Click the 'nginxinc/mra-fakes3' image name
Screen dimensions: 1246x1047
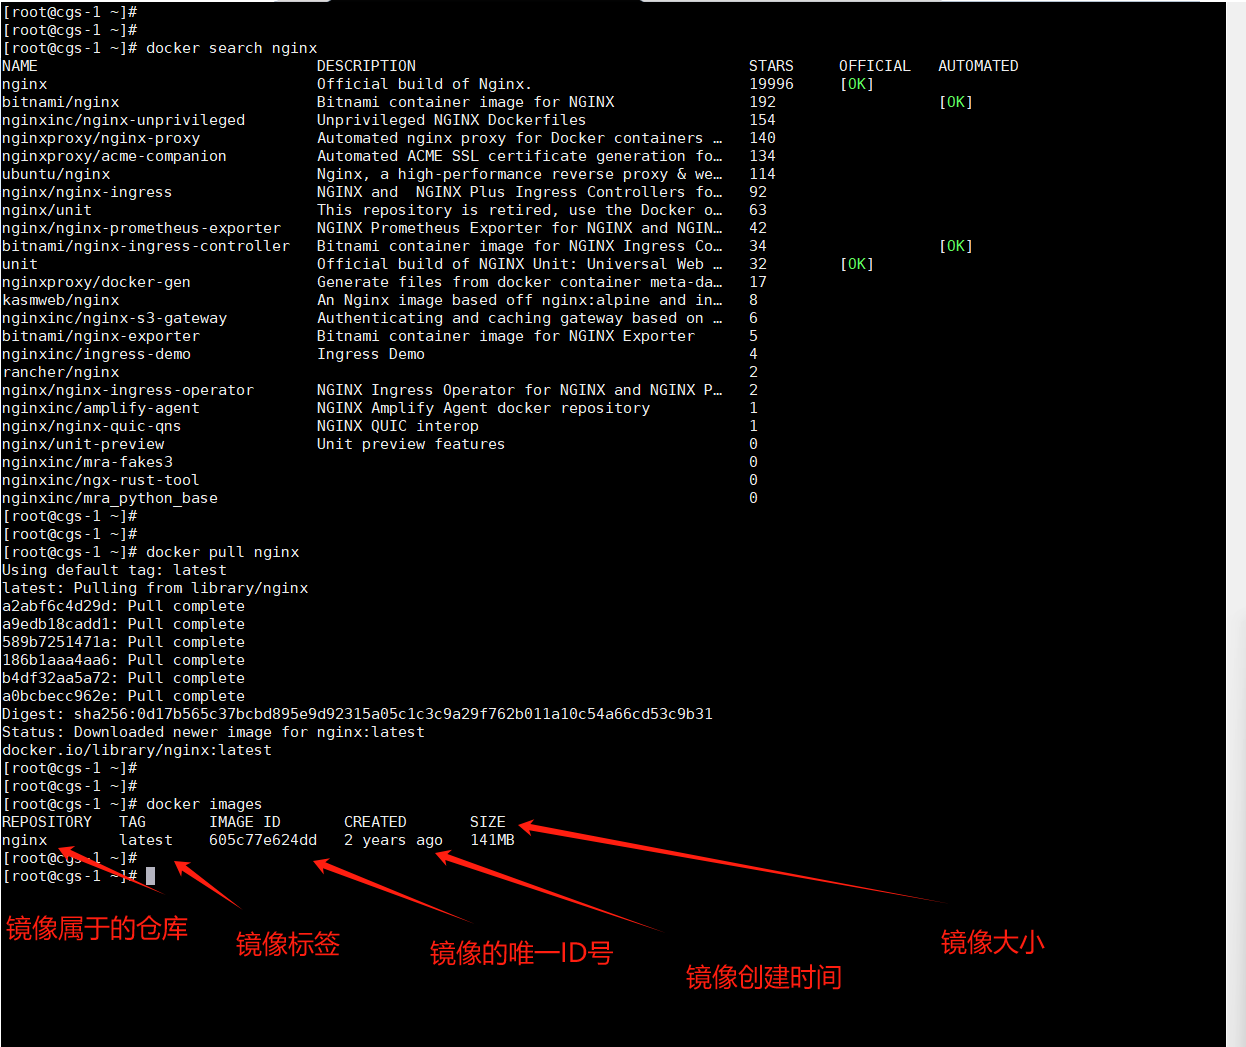[x=87, y=462]
